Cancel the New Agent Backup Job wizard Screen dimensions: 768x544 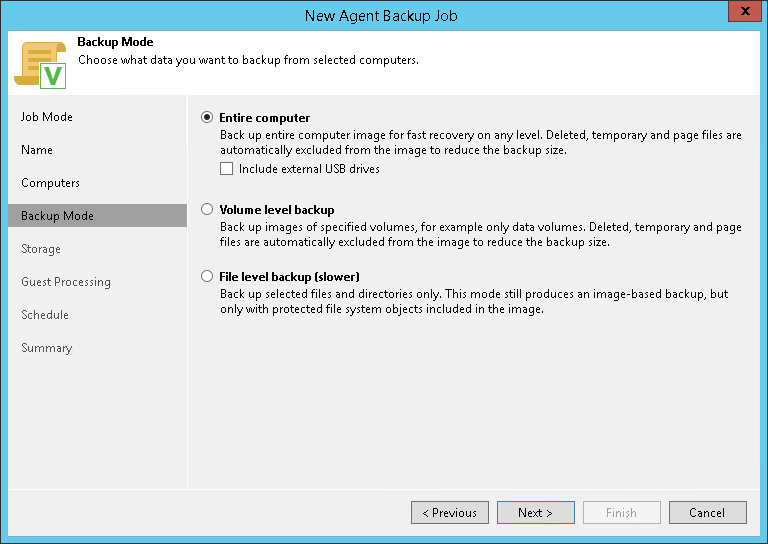pos(707,513)
